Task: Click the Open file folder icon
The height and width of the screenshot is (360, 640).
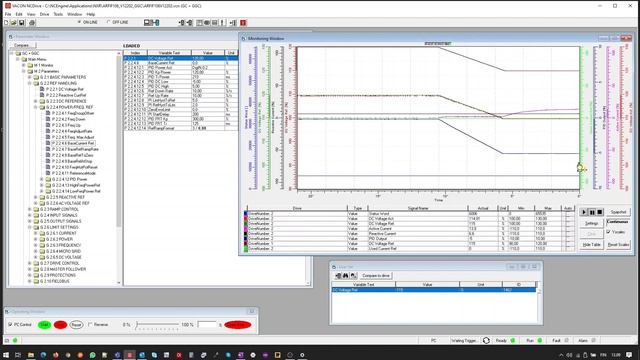Action: pos(13,23)
